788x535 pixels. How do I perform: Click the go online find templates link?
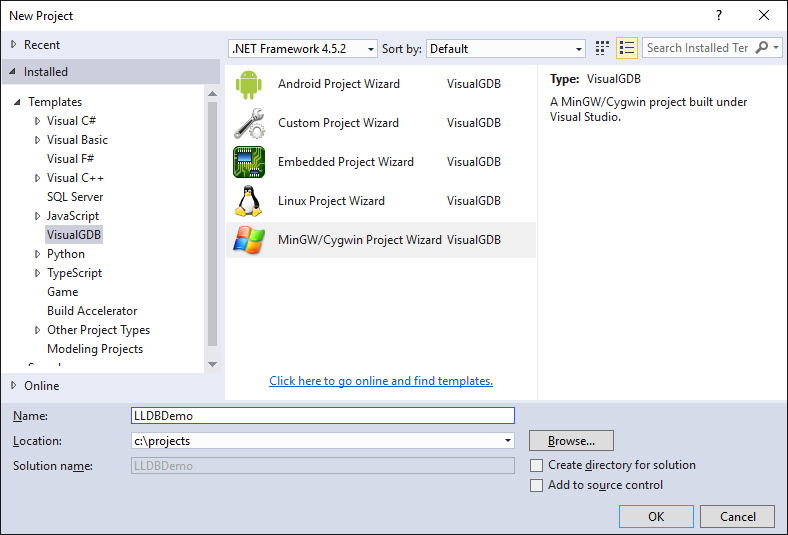tap(381, 381)
